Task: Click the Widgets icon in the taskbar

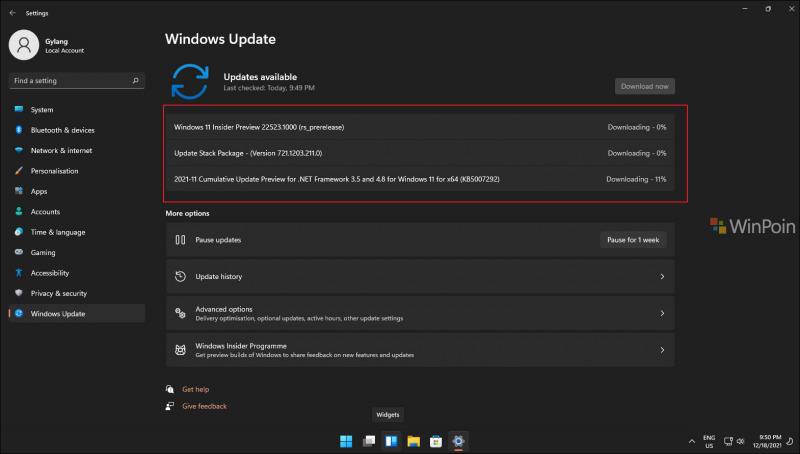Action: [x=391, y=441]
